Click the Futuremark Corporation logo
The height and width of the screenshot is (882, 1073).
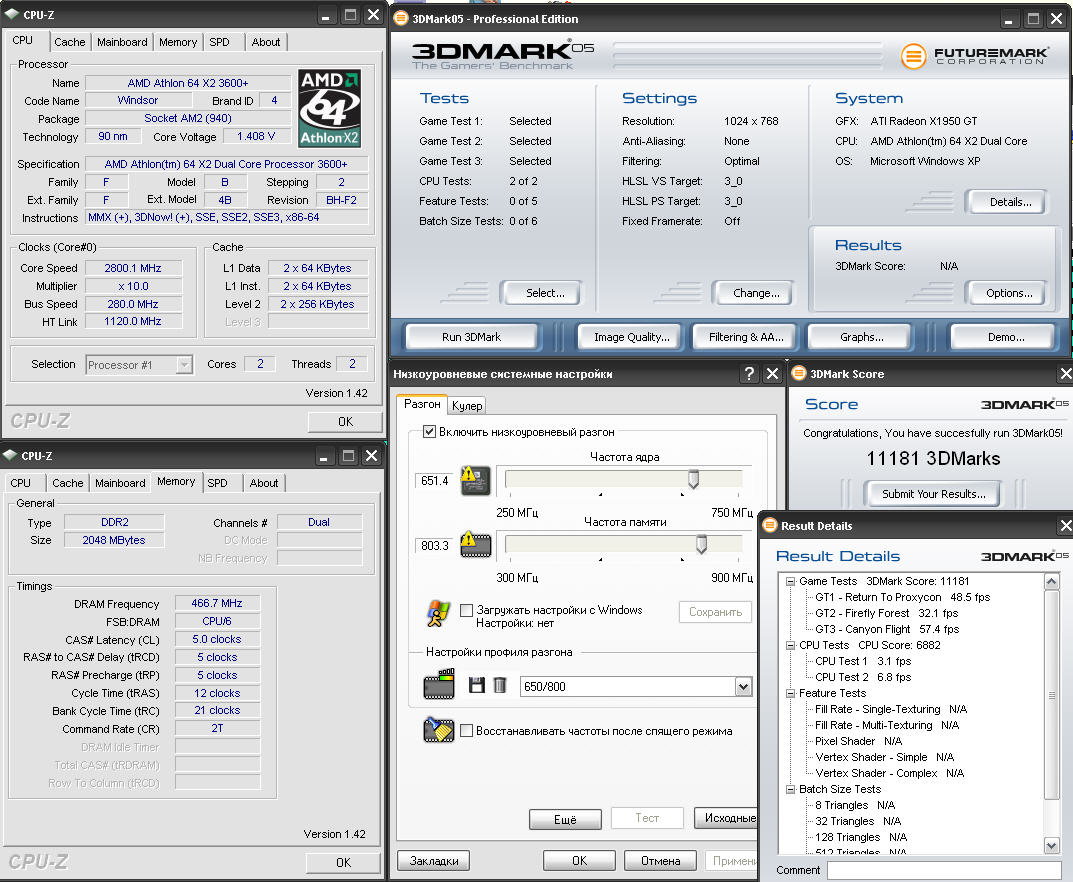[974, 55]
